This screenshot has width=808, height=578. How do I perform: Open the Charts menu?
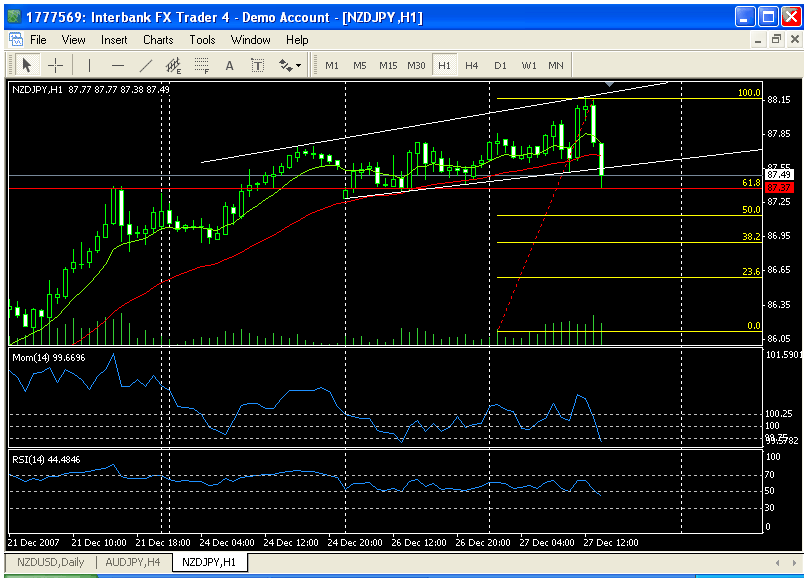tap(158, 40)
